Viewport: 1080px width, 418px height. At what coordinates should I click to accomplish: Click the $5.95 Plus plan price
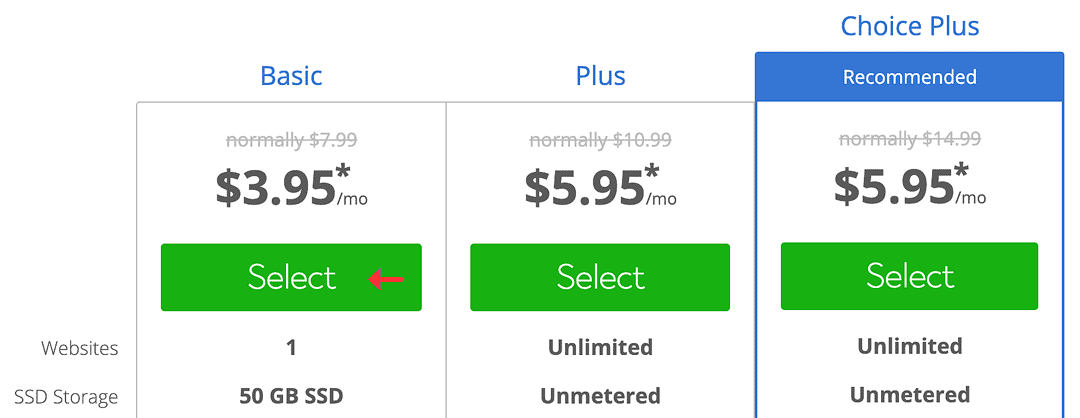point(585,188)
